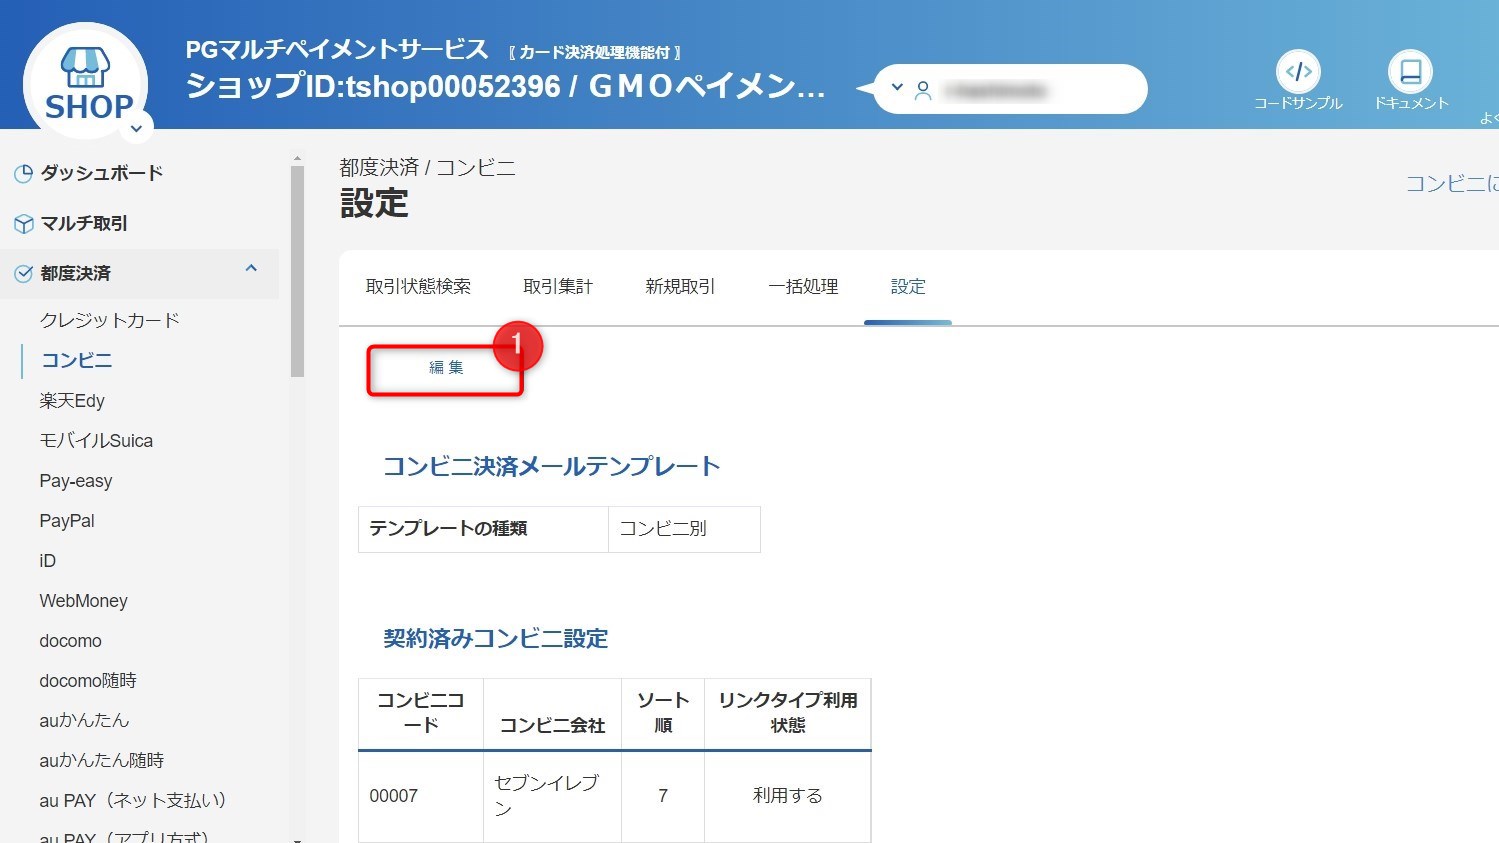Click the user profile icon
The image size is (1499, 843).
tap(923, 91)
